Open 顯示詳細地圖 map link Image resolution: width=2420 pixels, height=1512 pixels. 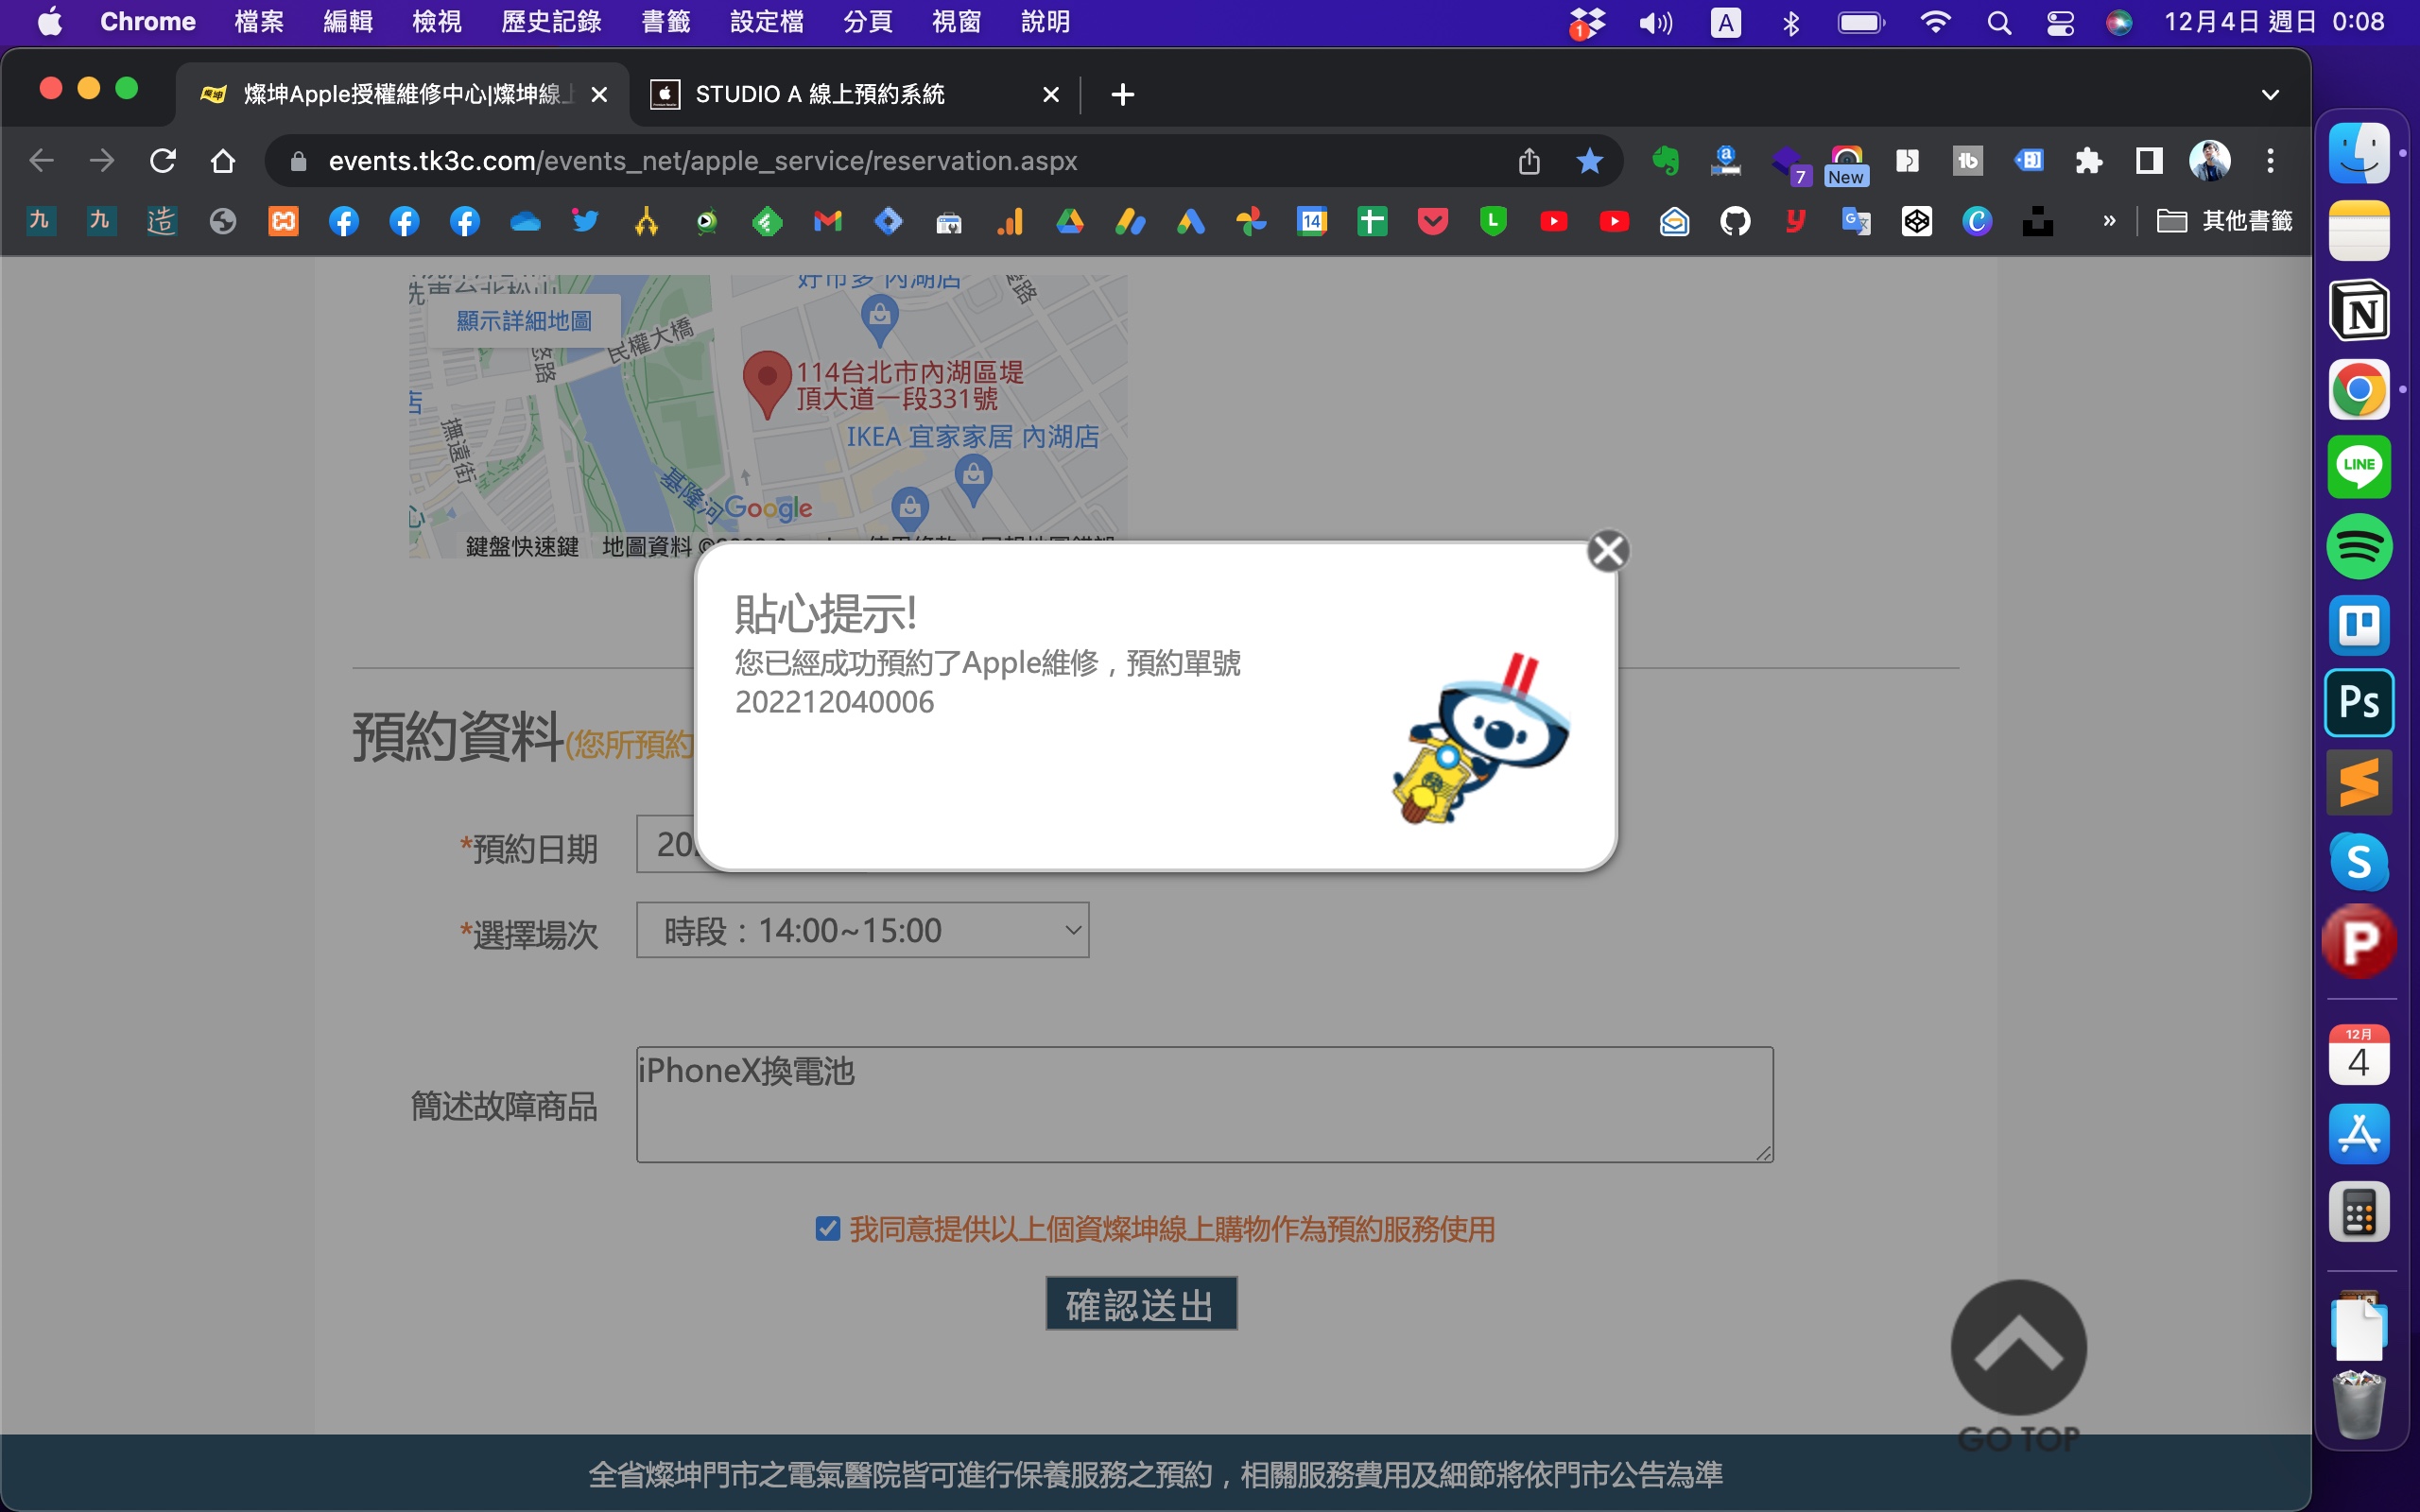[524, 320]
